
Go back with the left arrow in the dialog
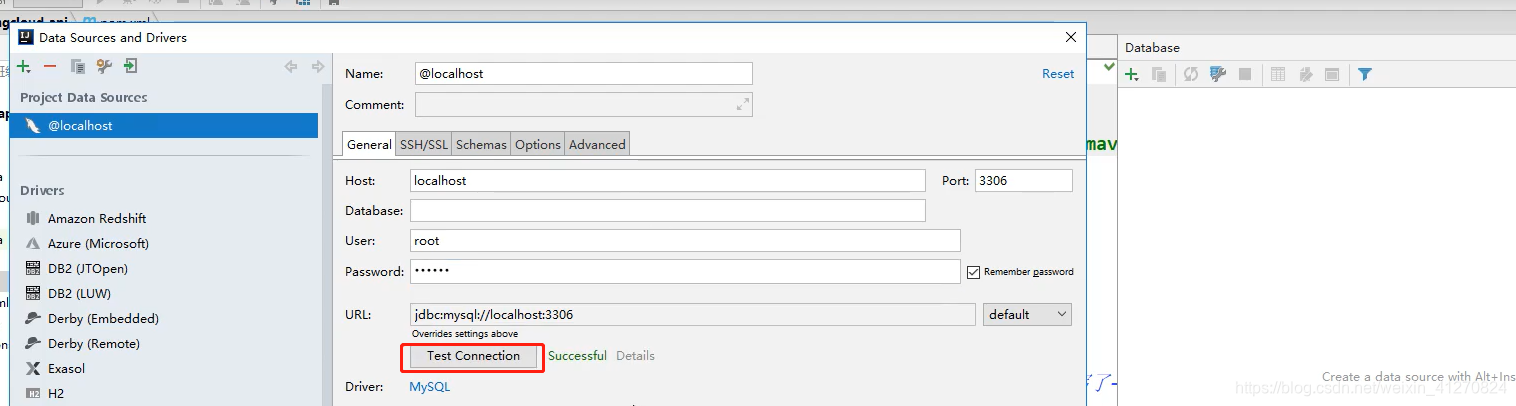click(x=291, y=67)
